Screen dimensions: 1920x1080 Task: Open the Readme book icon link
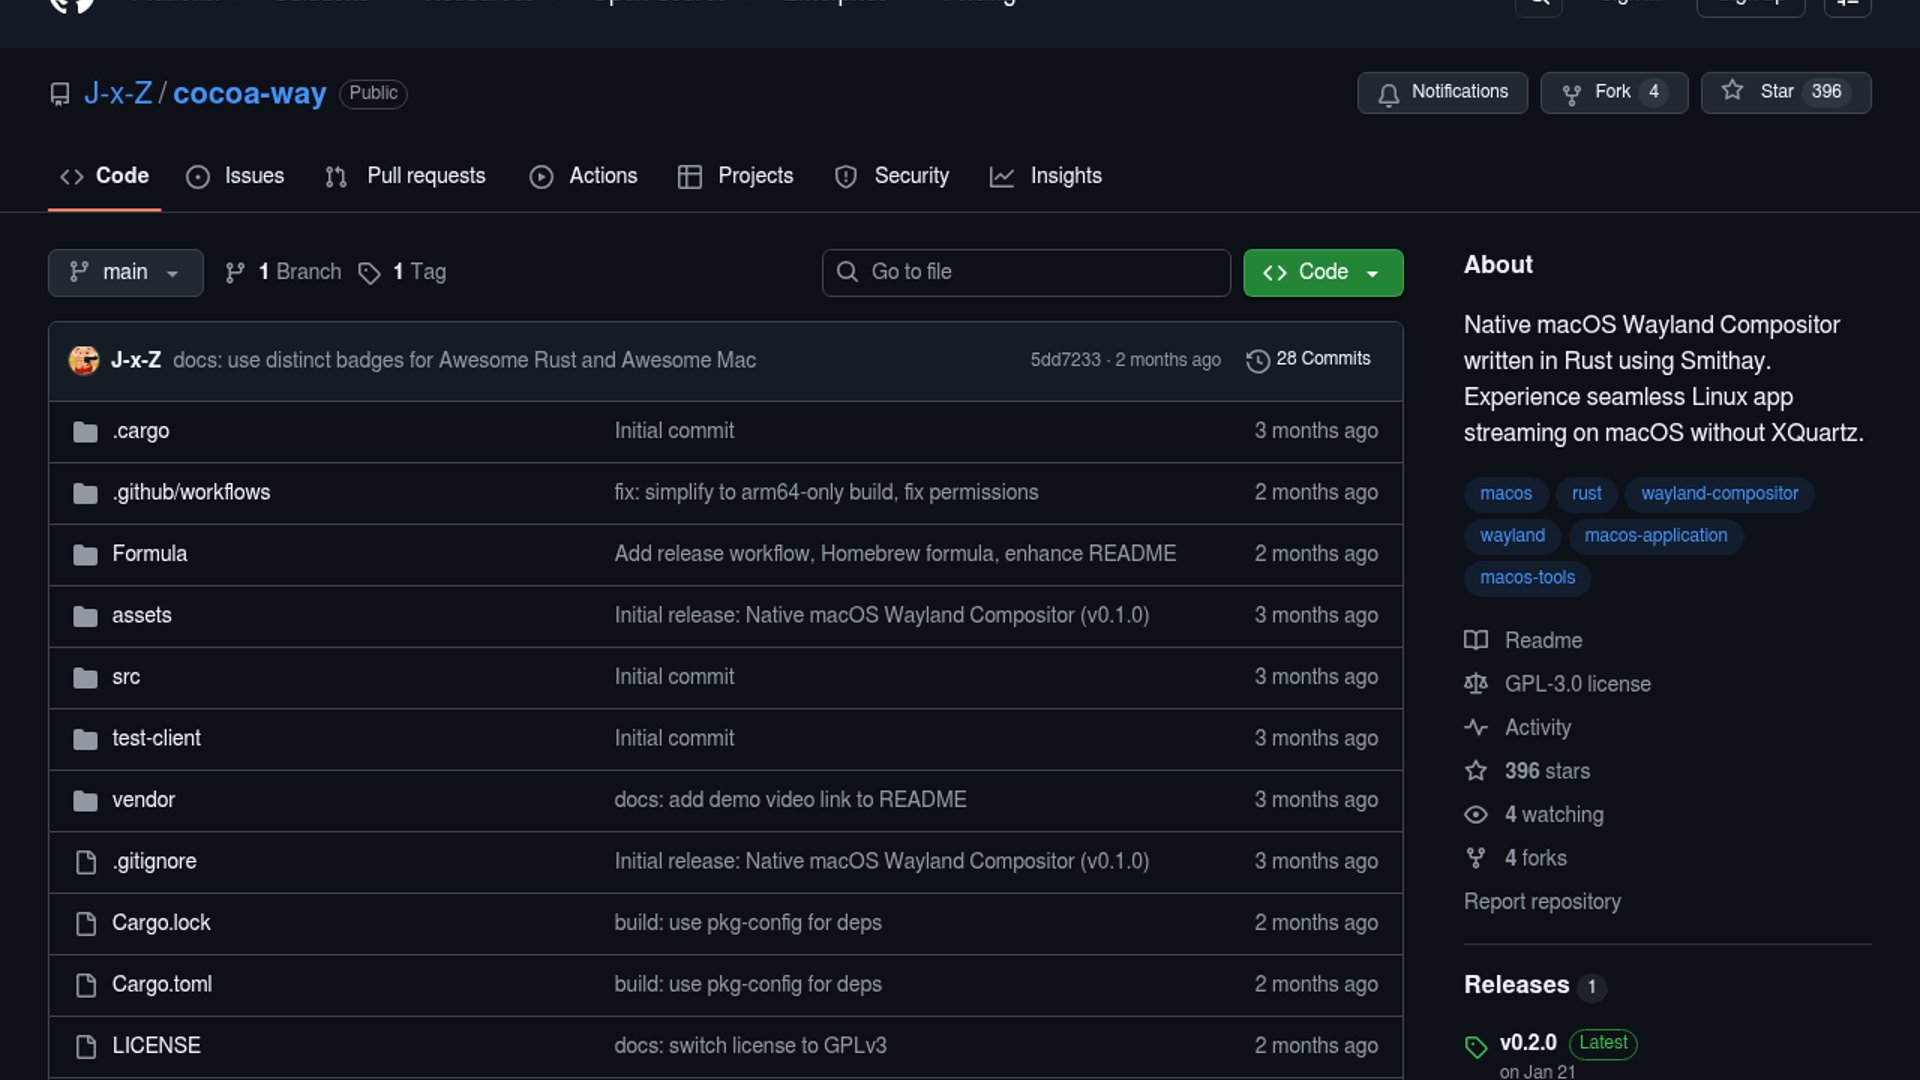pos(1476,640)
